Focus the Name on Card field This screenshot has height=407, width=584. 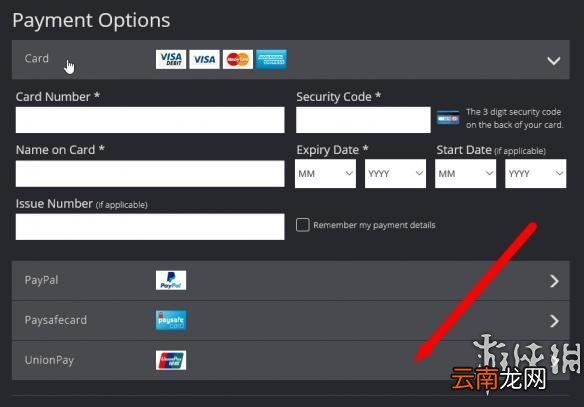pyautogui.click(x=150, y=174)
